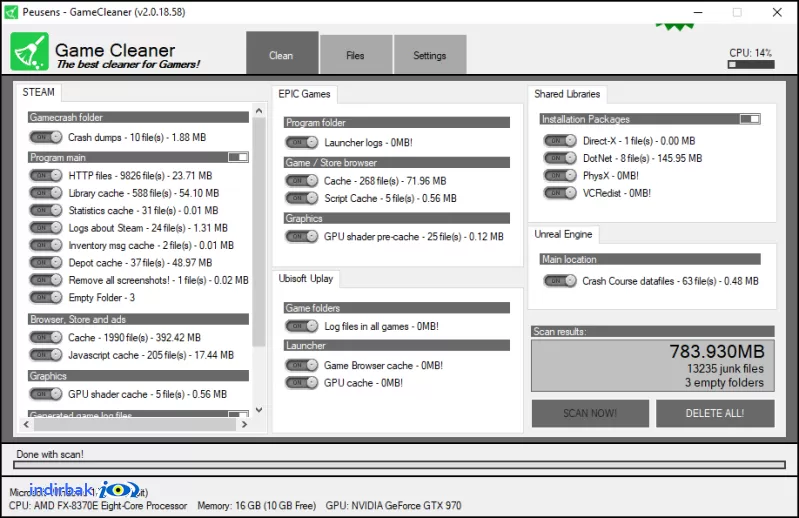
Task: Toggle Logs about Steam switch
Action: [46, 228]
